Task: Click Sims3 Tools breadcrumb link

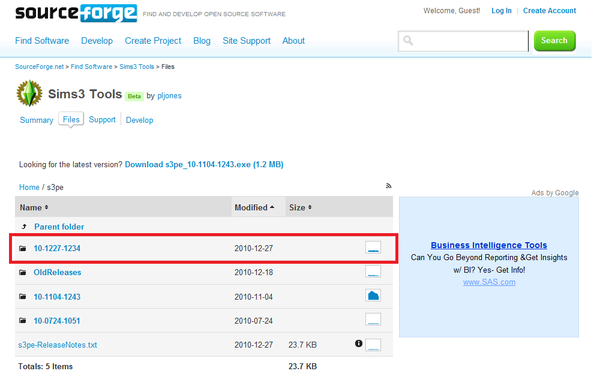Action: click(137, 67)
